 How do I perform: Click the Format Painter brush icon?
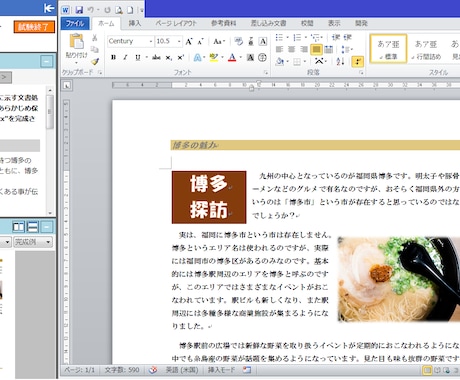click(95, 62)
